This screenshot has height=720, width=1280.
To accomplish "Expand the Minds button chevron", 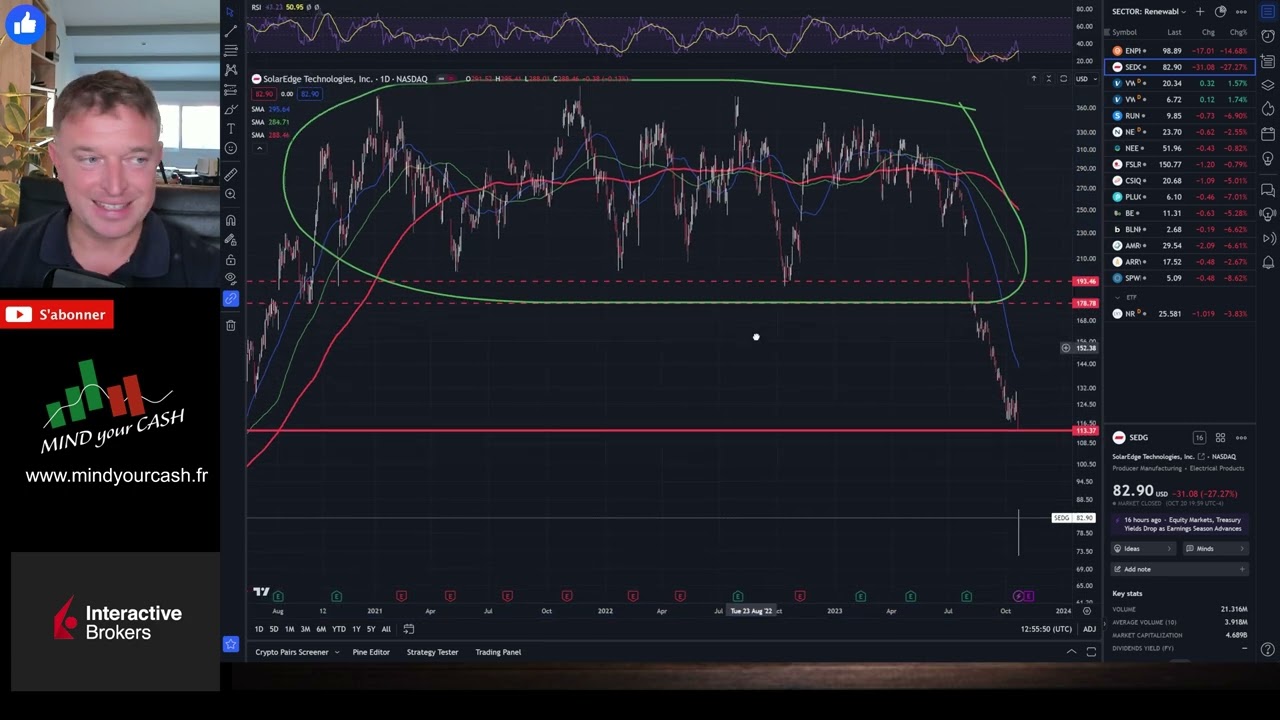I will click(x=1242, y=548).
